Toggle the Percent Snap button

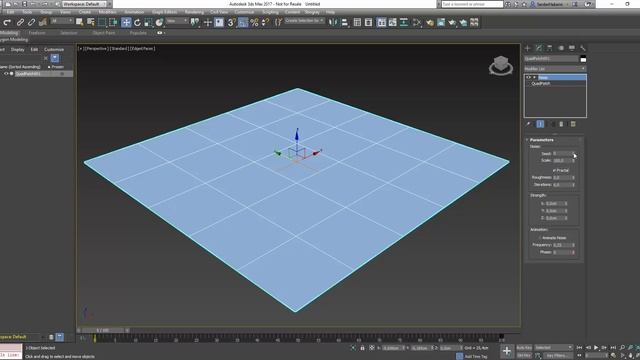pos(254,22)
